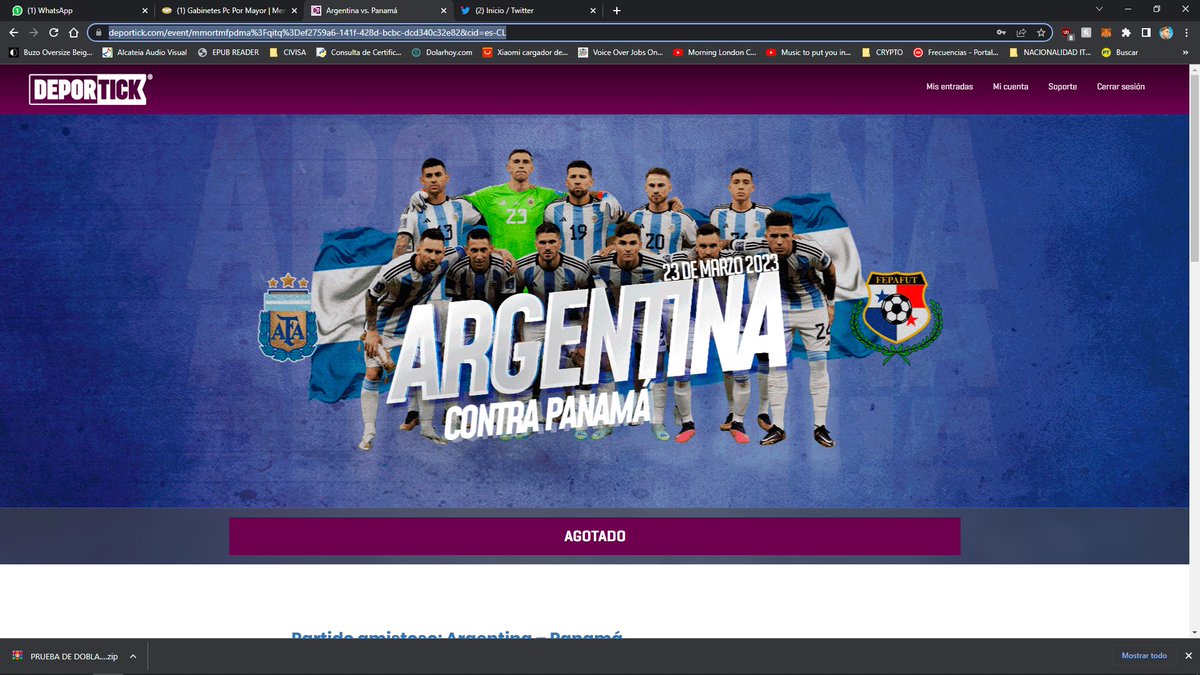The height and width of the screenshot is (675, 1200).
Task: Open Music to put you in bookmark
Action: (809, 52)
